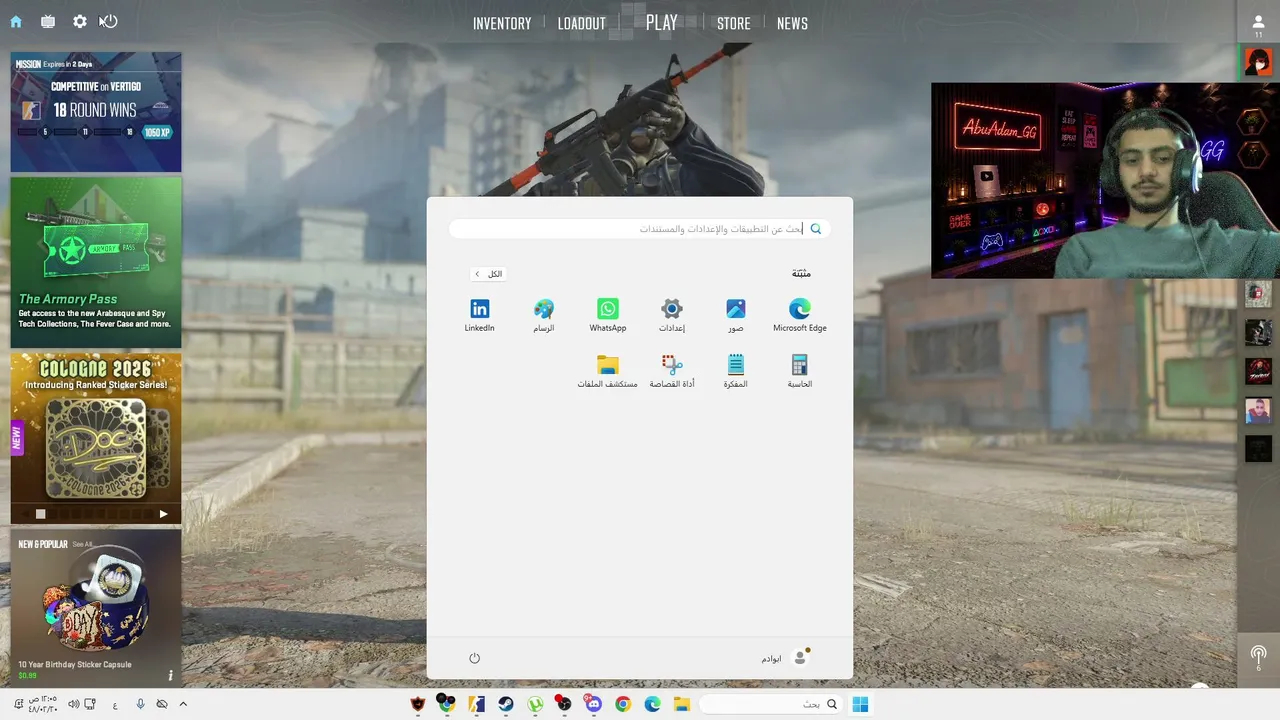Click the quit game power icon
The width and height of the screenshot is (1280, 720).
(x=109, y=22)
